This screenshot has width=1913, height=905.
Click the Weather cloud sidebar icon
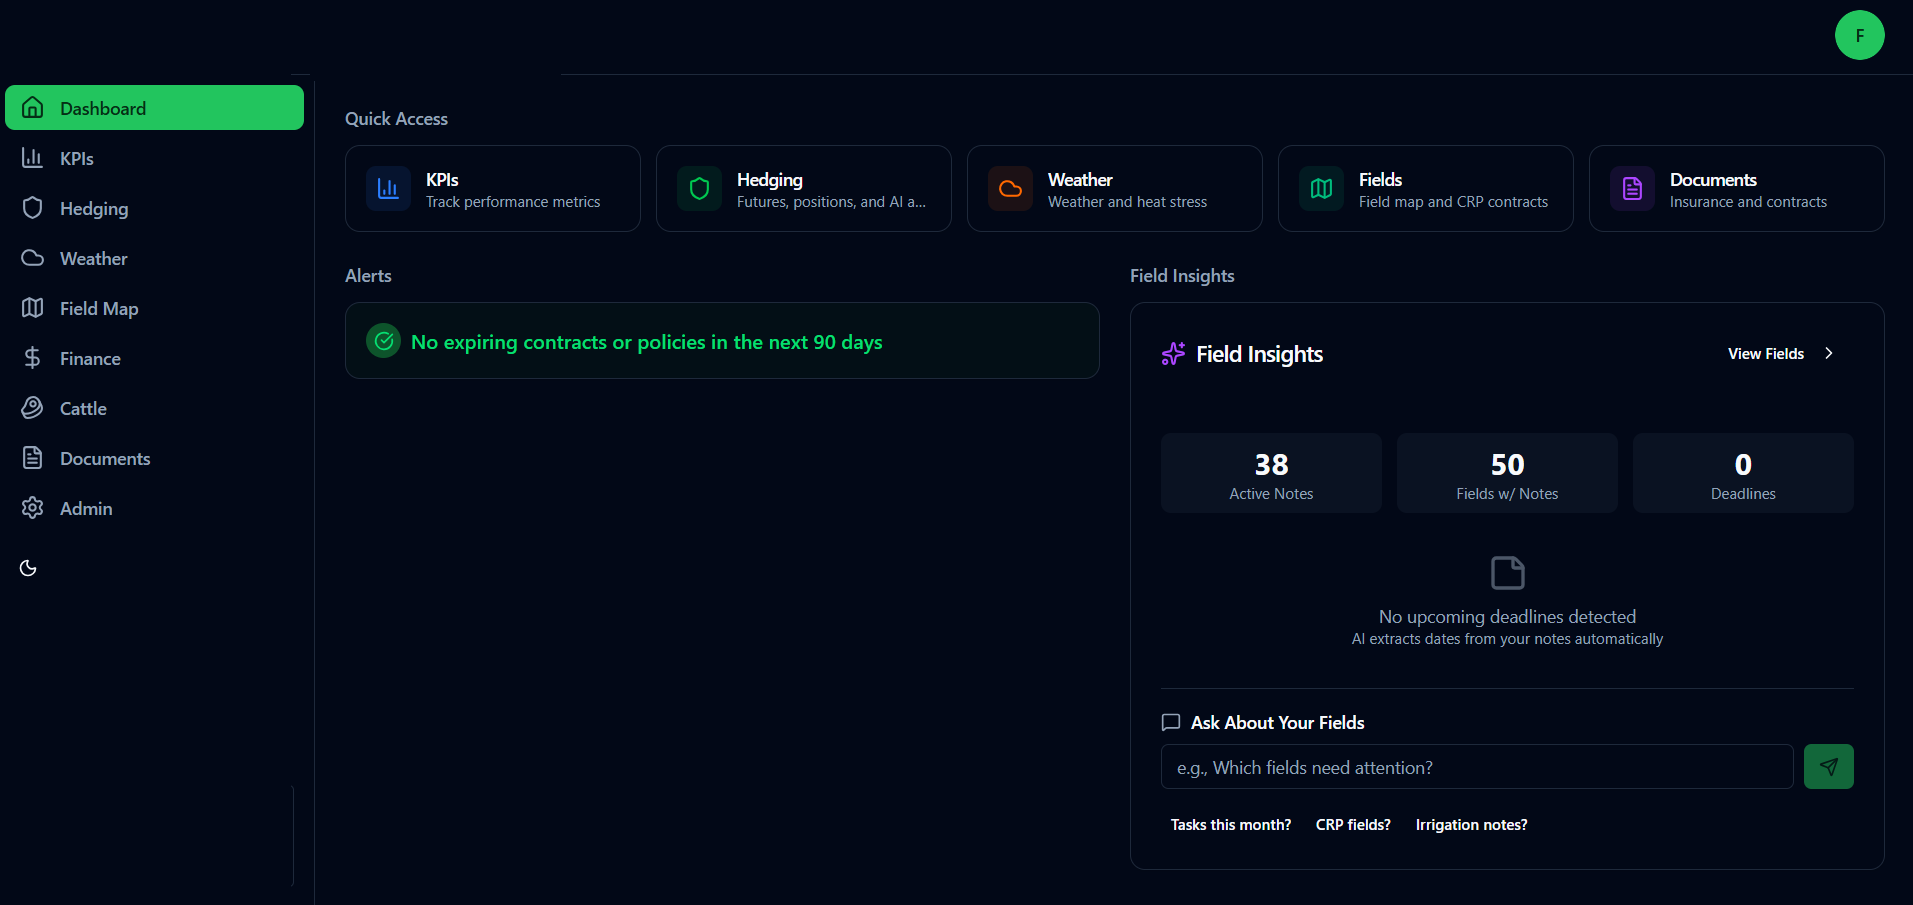[x=33, y=258]
